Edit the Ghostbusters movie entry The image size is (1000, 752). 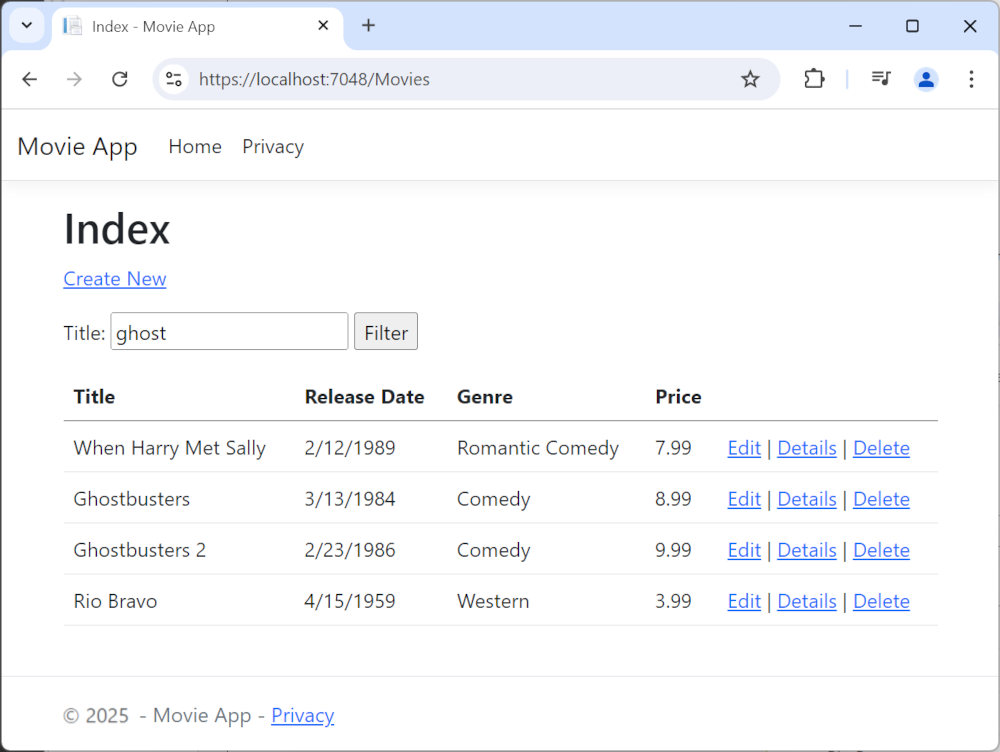(x=744, y=499)
